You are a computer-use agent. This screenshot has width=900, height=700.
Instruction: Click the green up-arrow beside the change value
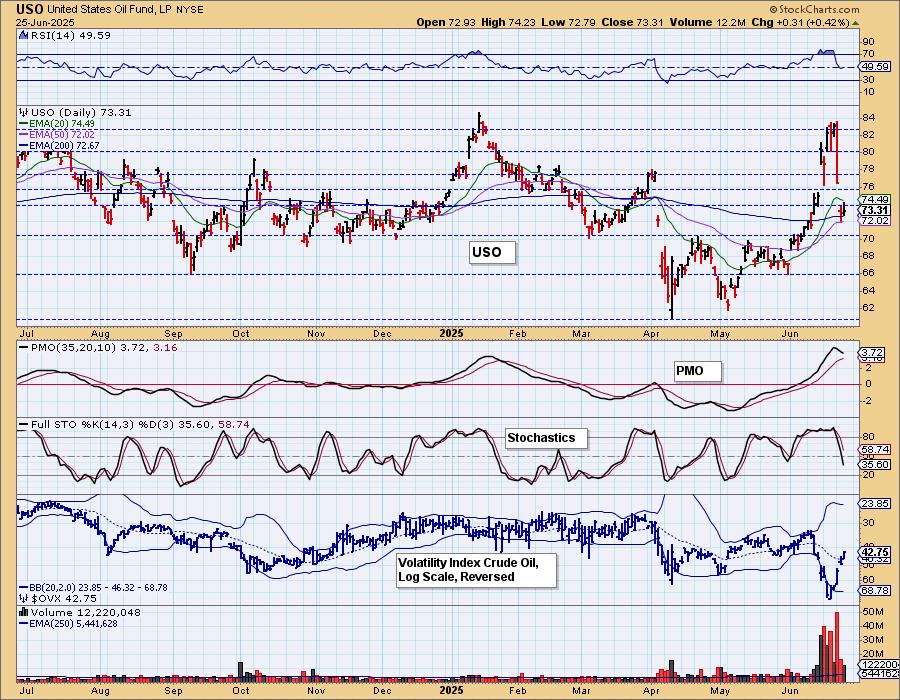855,23
